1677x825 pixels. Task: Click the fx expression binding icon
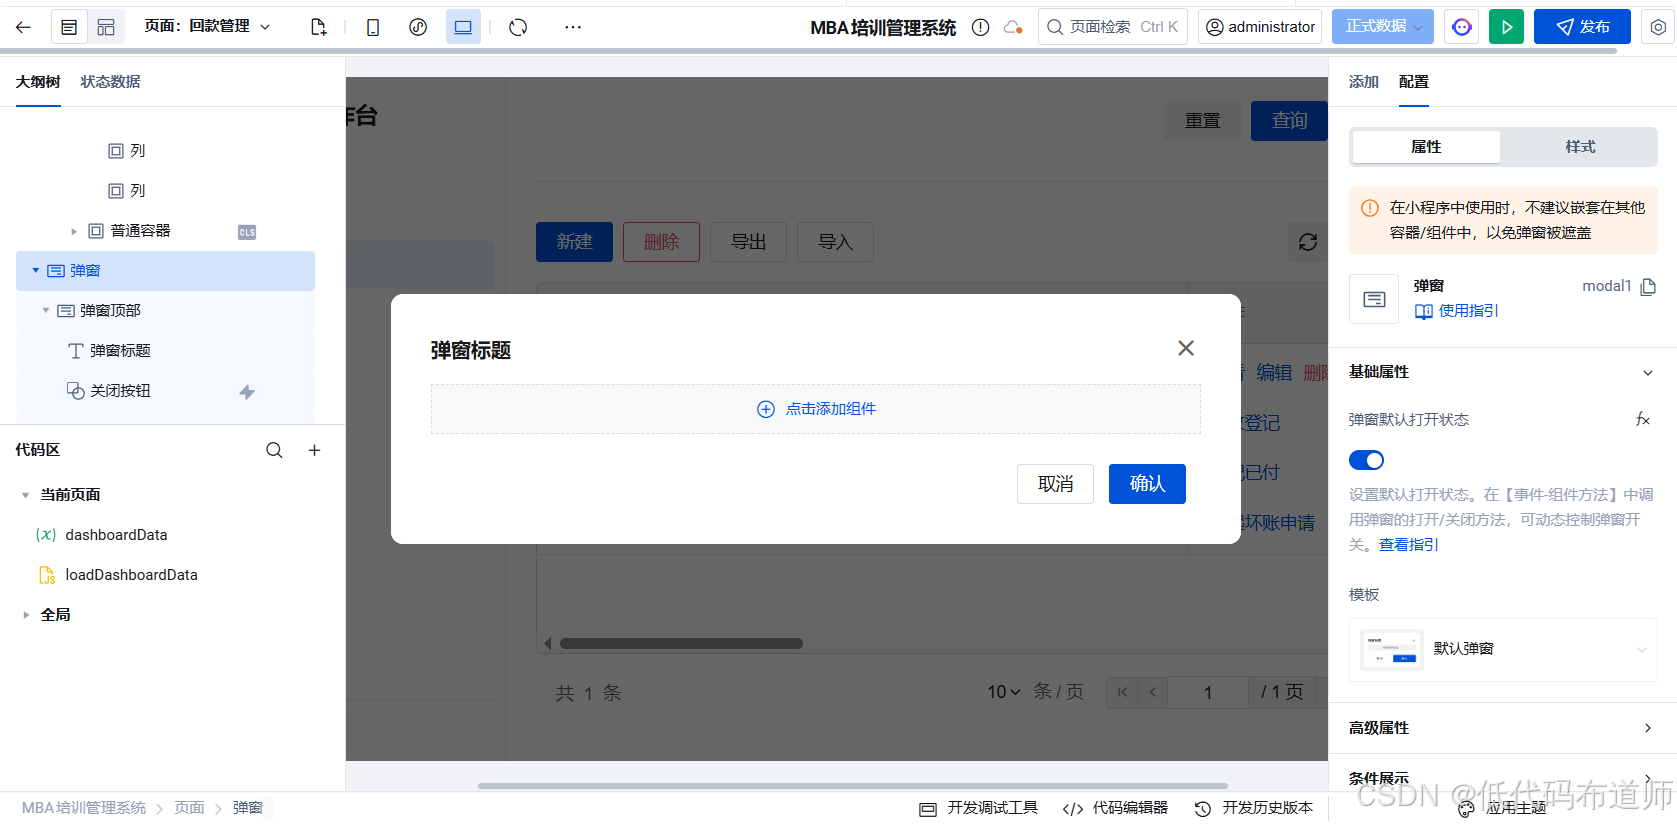point(1643,419)
